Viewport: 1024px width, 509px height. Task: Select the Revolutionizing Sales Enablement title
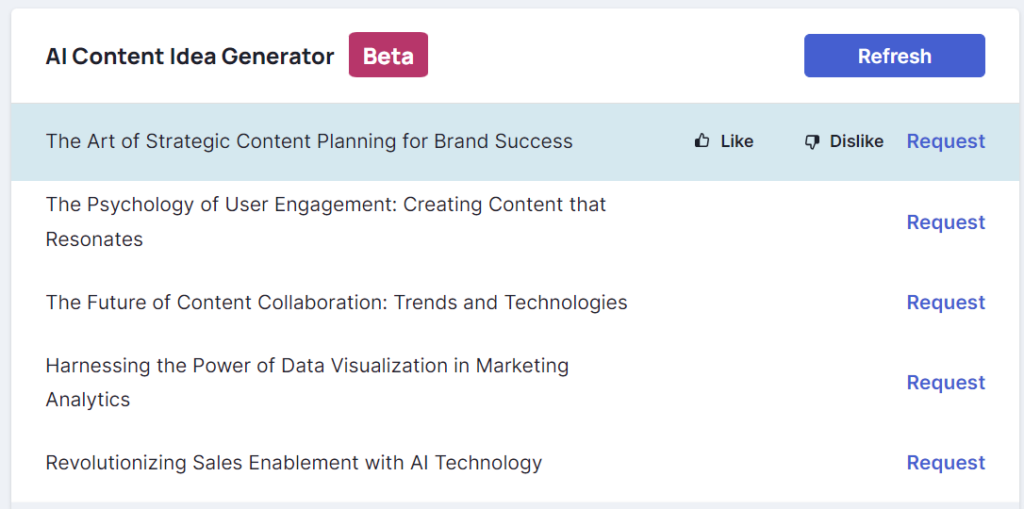coord(294,463)
